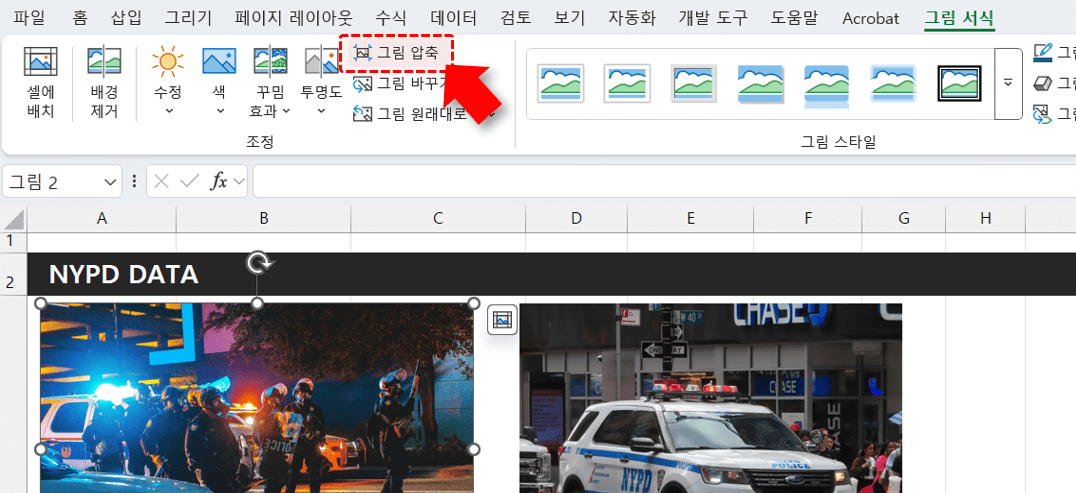Switch to the 데이터 tab
The width and height of the screenshot is (1076, 493).
pyautogui.click(x=454, y=17)
